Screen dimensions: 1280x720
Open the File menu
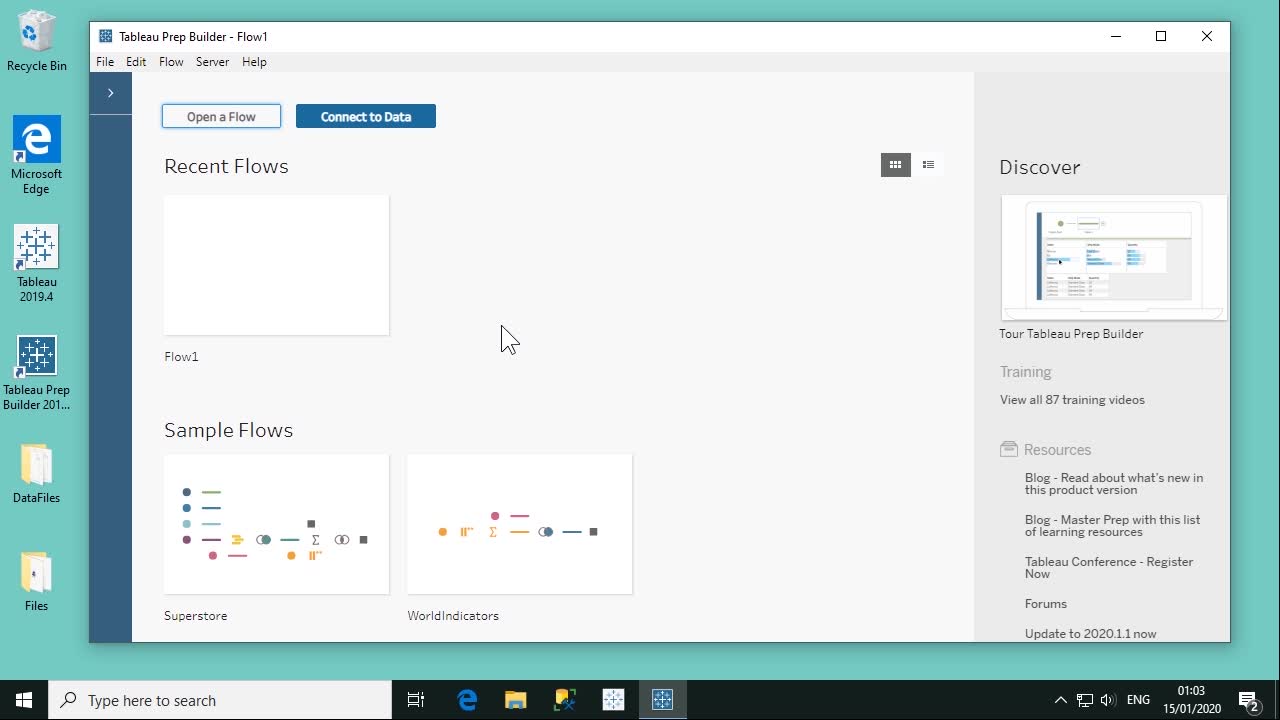pyautogui.click(x=105, y=62)
